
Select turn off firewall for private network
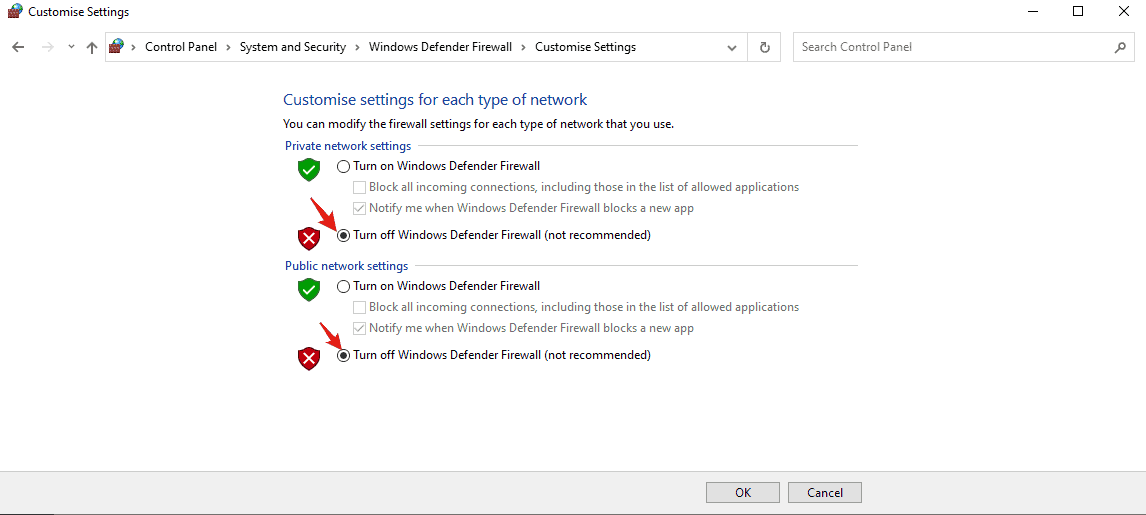point(344,235)
